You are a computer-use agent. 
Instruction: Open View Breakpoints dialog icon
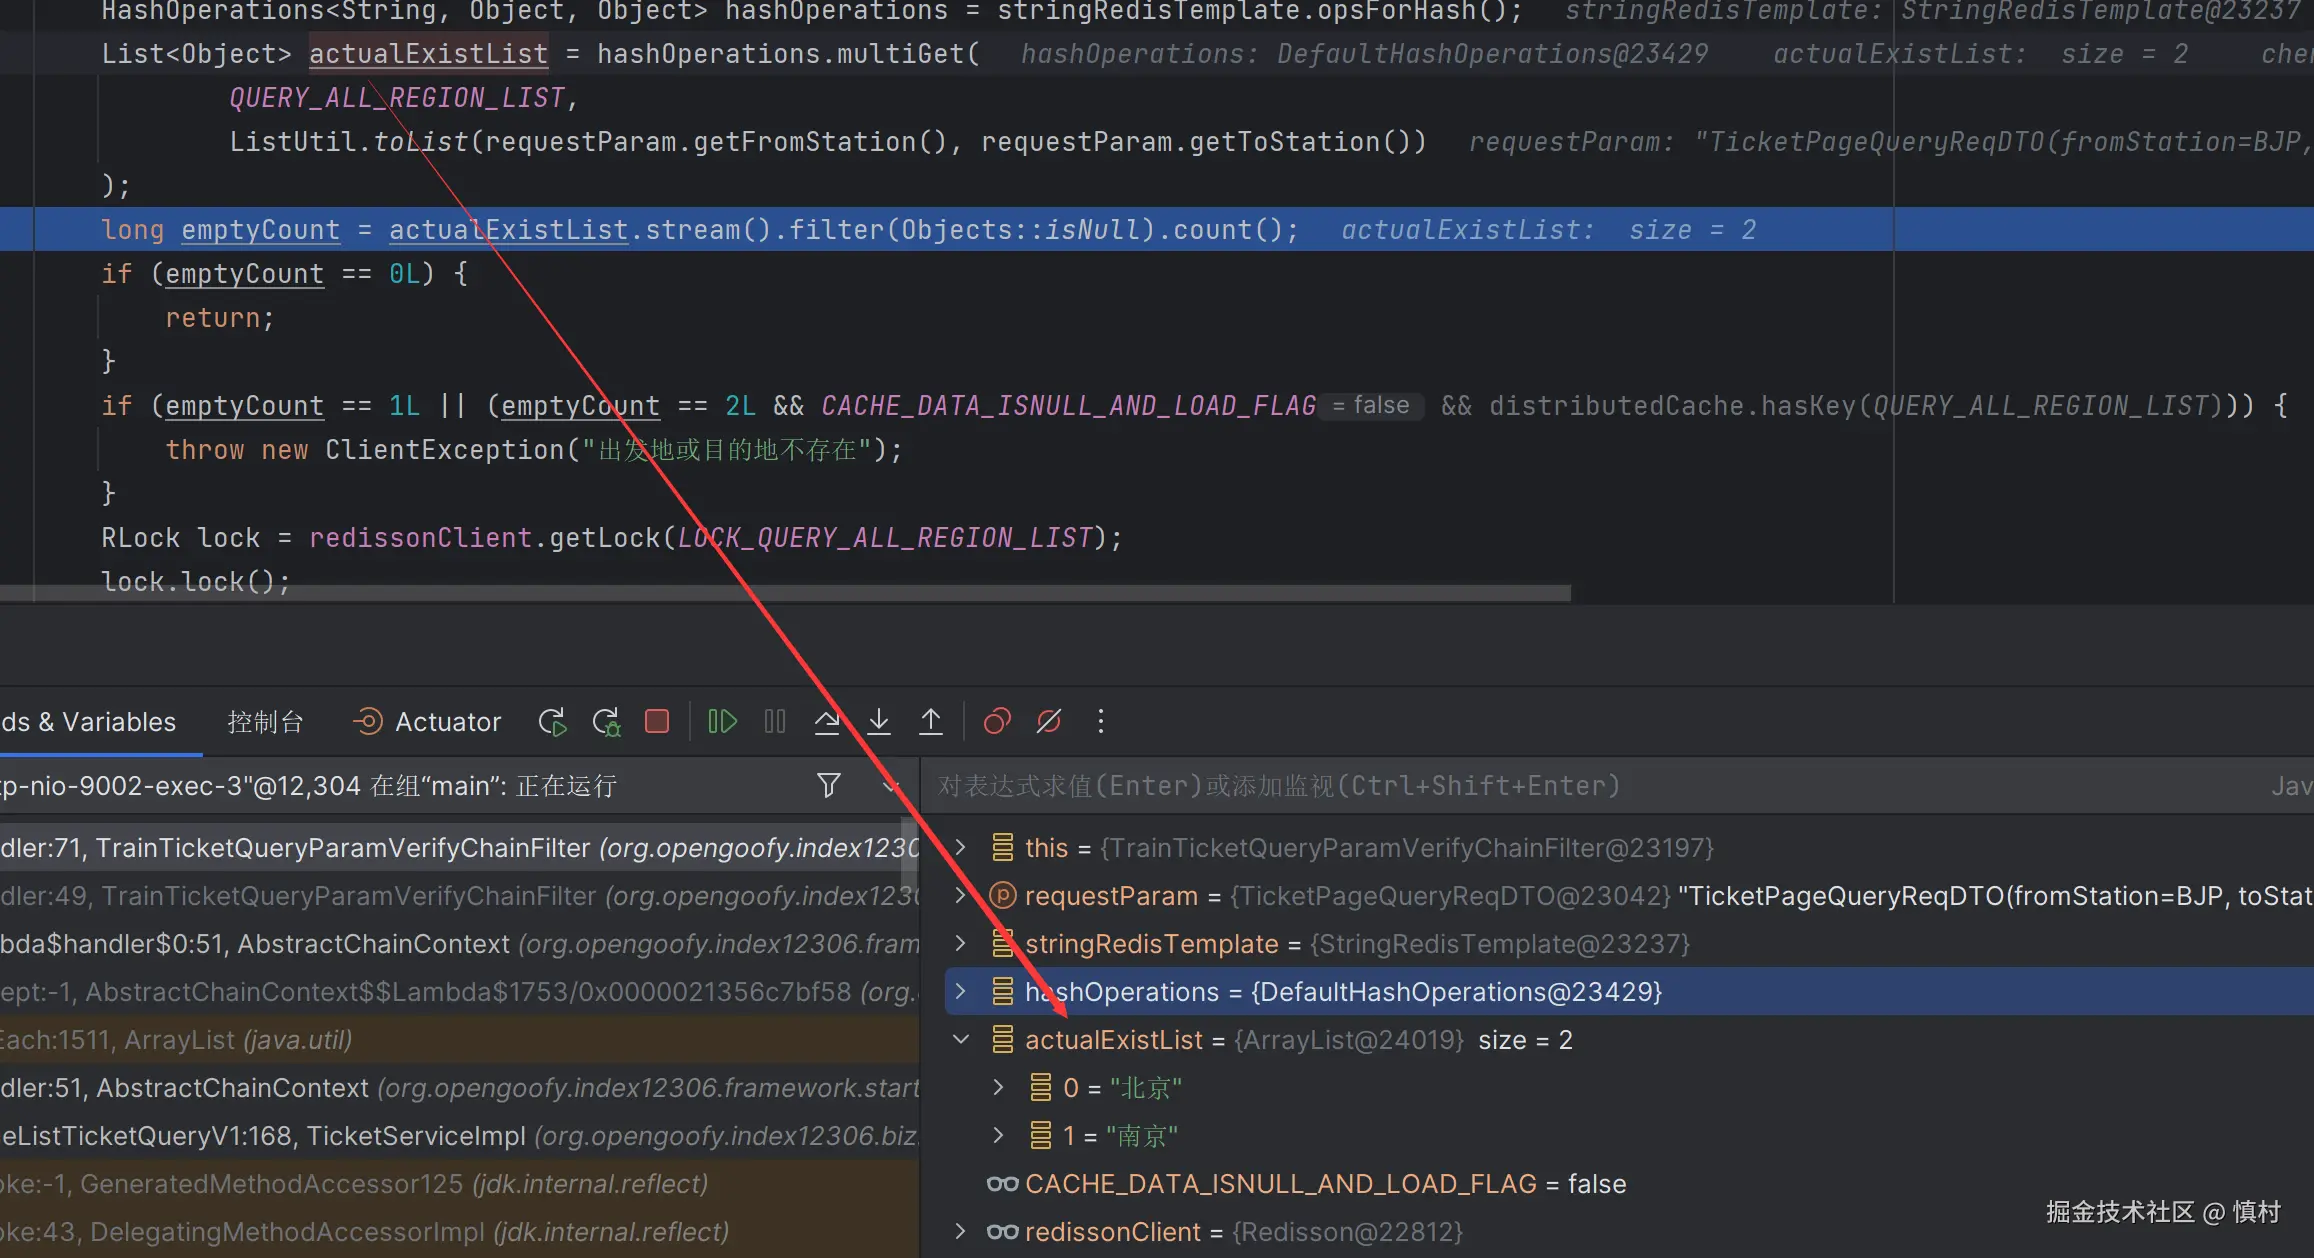pos(997,722)
